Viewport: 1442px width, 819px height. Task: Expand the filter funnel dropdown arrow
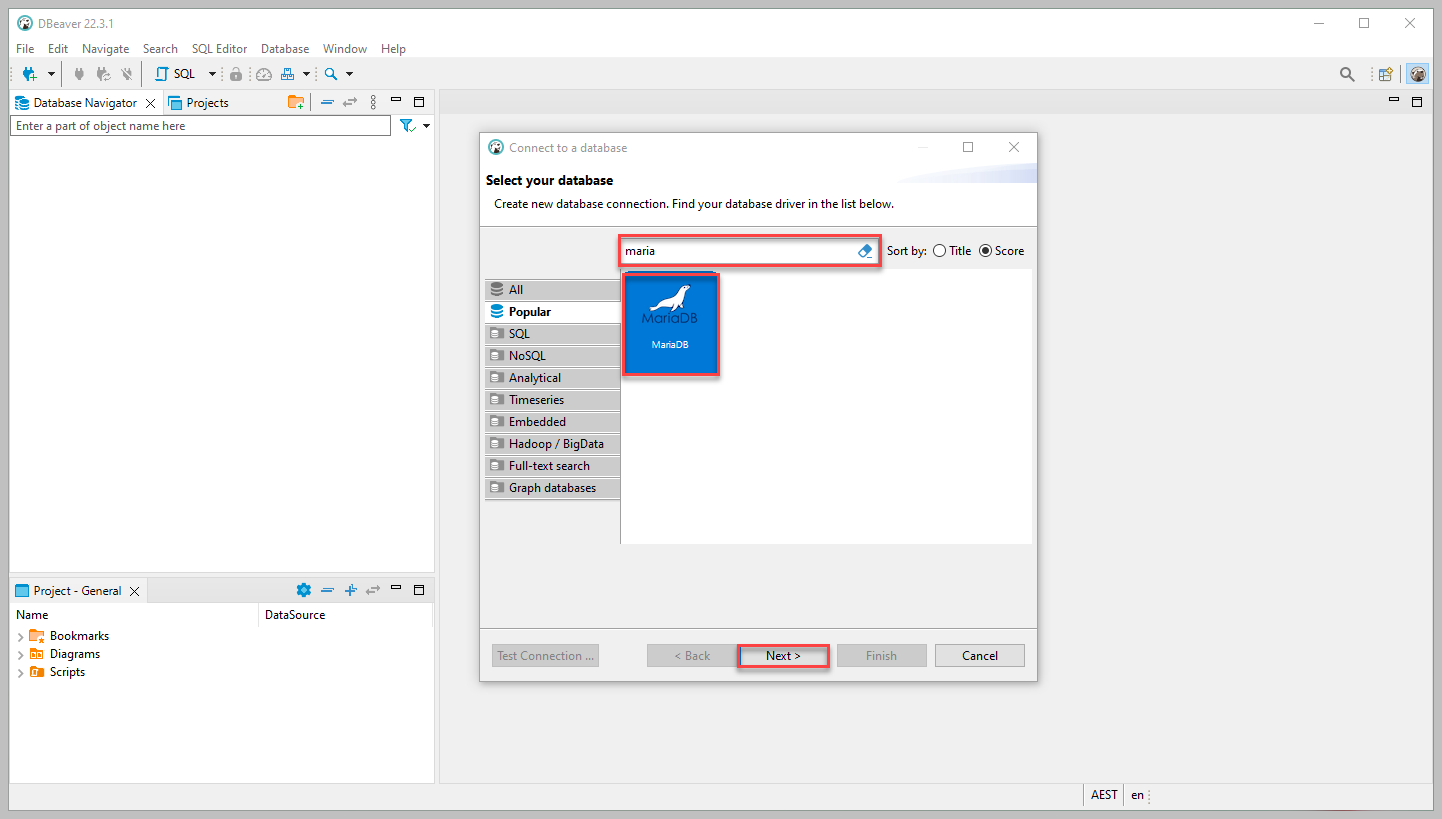427,126
